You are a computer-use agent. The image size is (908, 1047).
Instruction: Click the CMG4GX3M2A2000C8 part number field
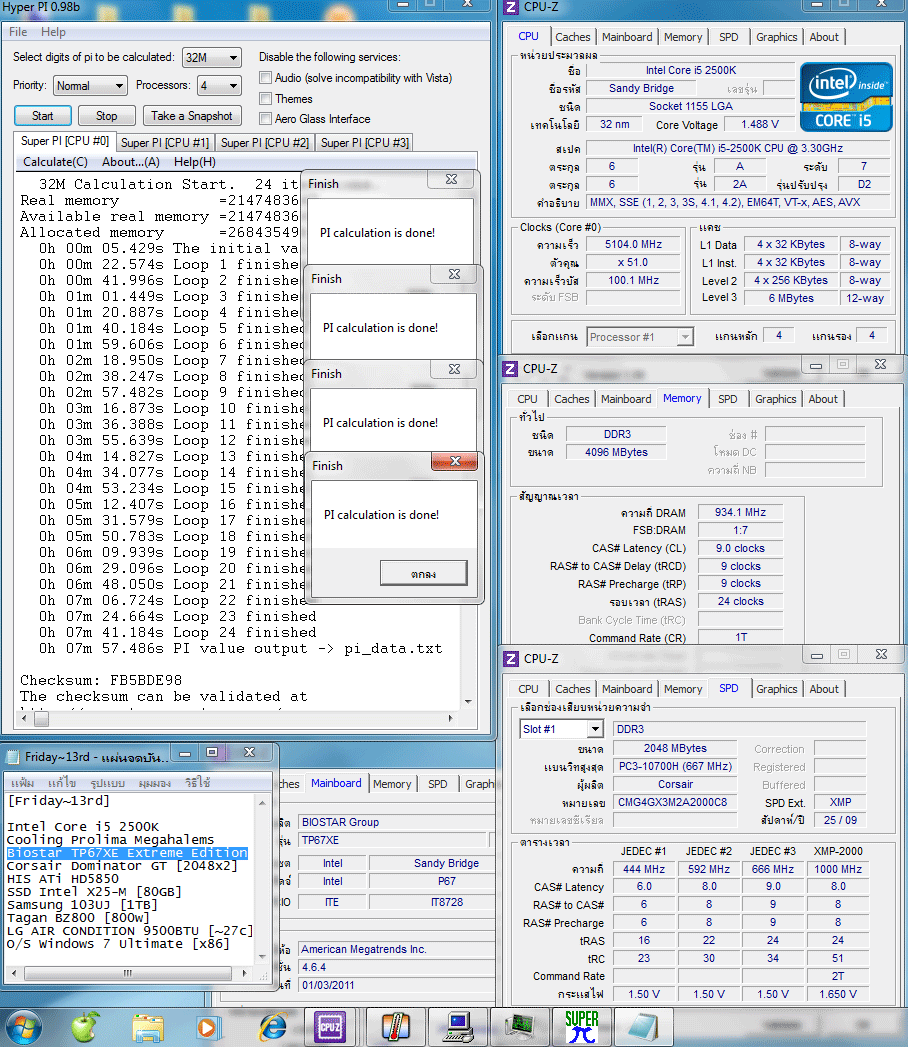pyautogui.click(x=675, y=802)
